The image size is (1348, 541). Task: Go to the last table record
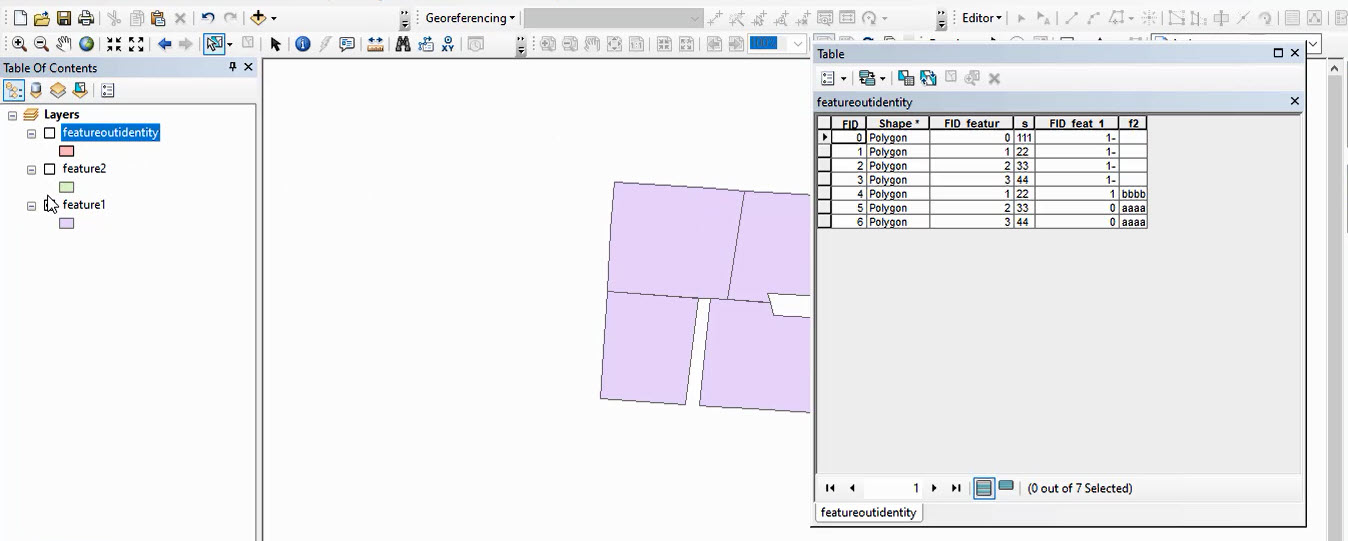coord(956,488)
